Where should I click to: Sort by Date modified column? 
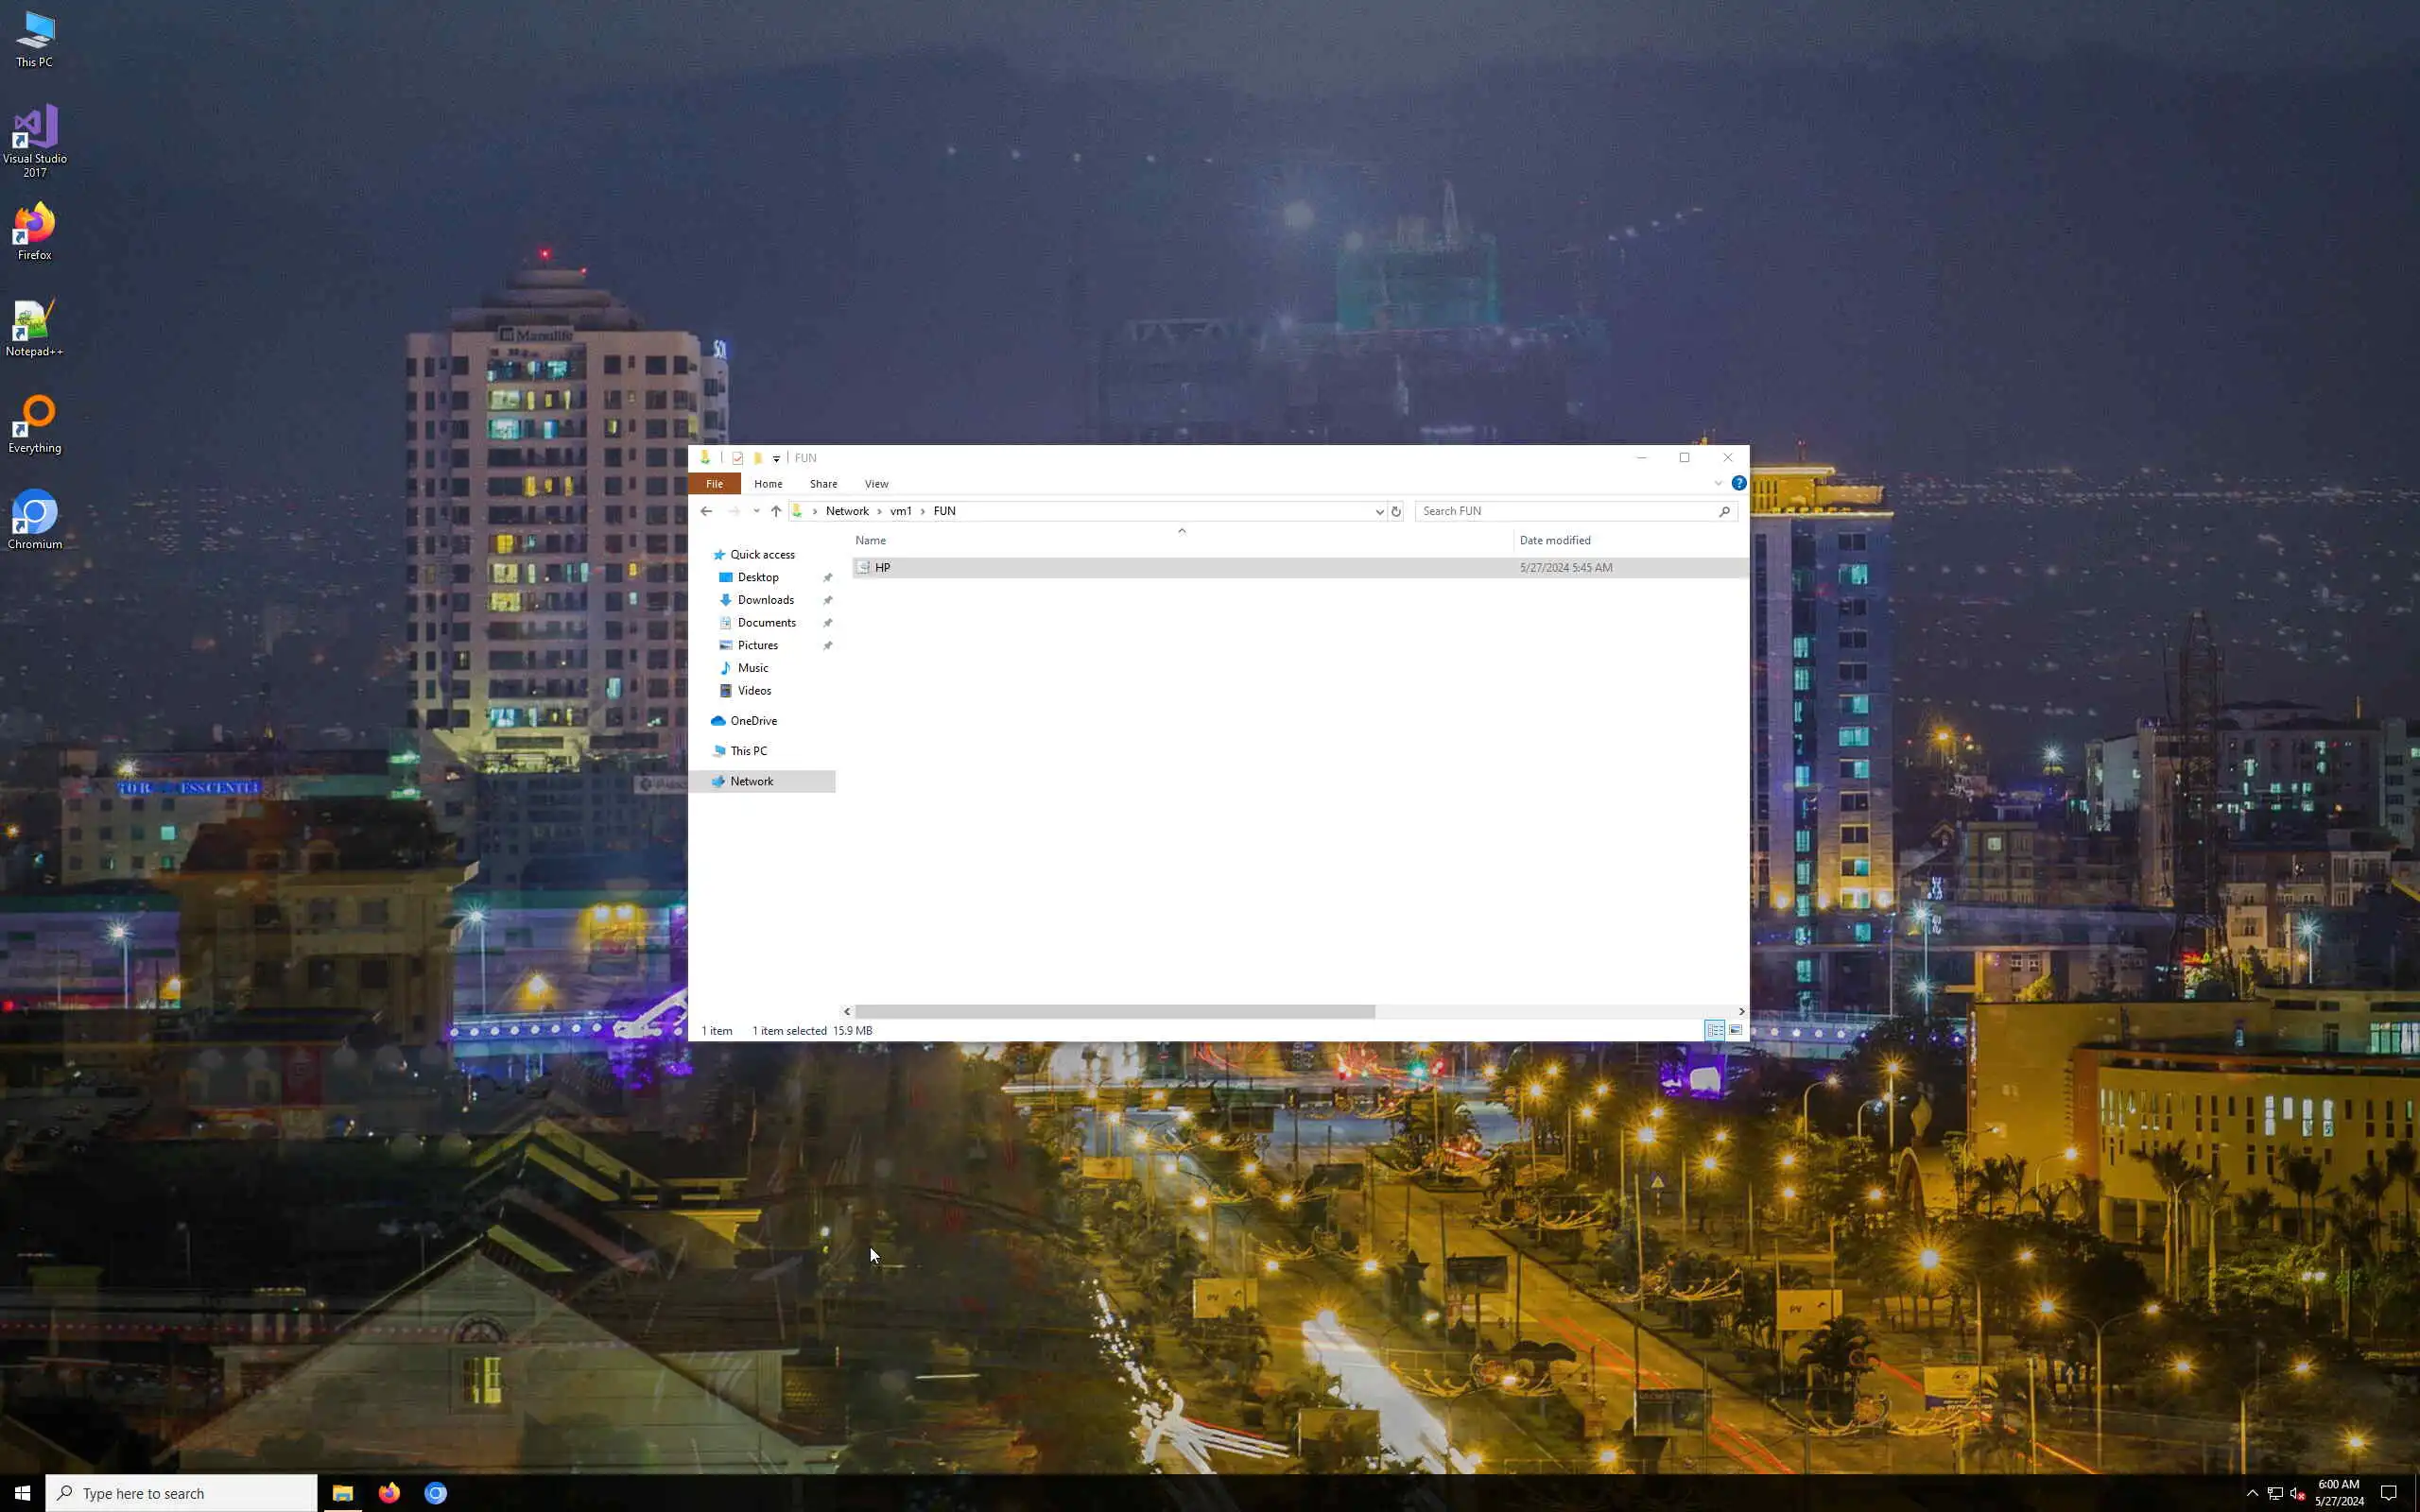(1555, 540)
